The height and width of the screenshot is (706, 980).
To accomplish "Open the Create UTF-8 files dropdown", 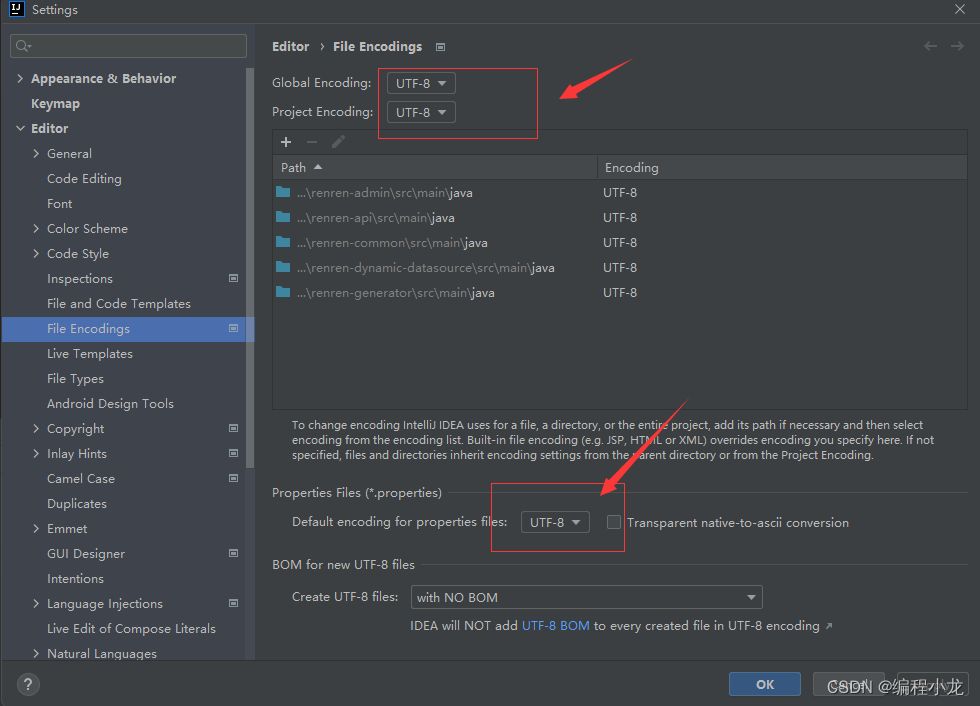I will coord(586,597).
